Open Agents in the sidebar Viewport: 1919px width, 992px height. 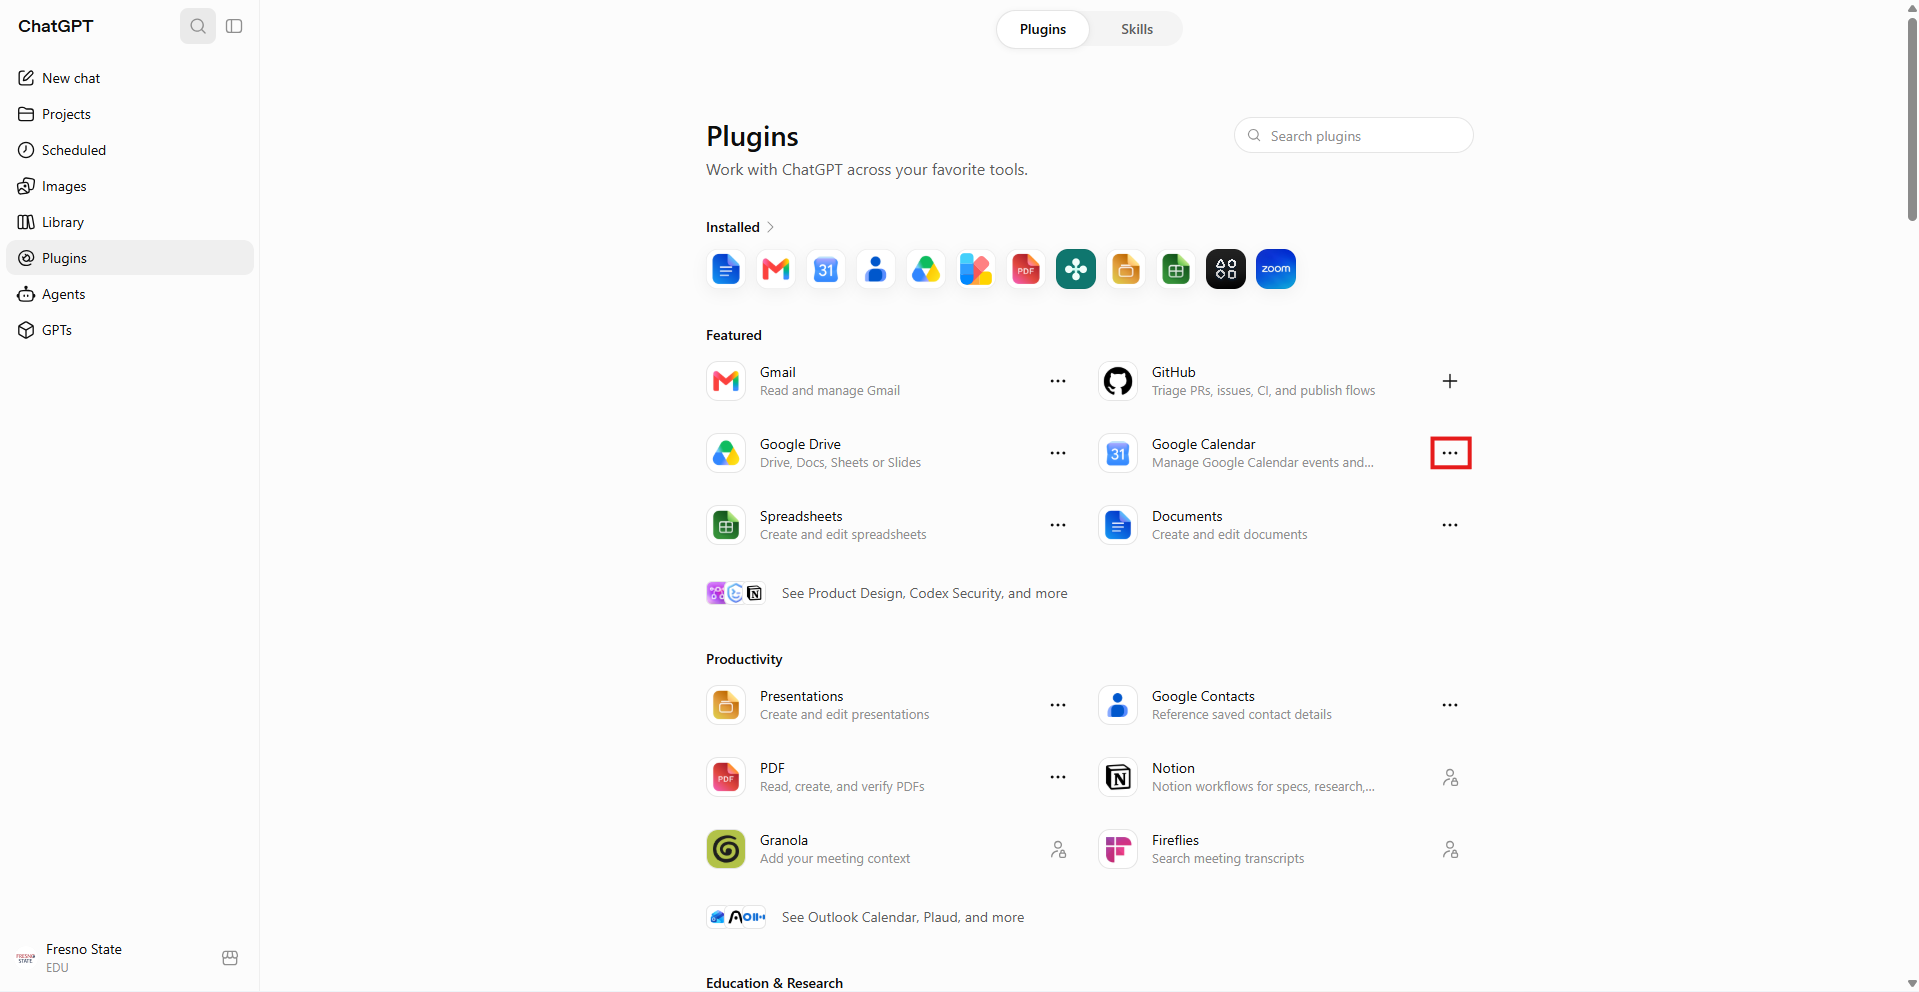tap(130, 294)
